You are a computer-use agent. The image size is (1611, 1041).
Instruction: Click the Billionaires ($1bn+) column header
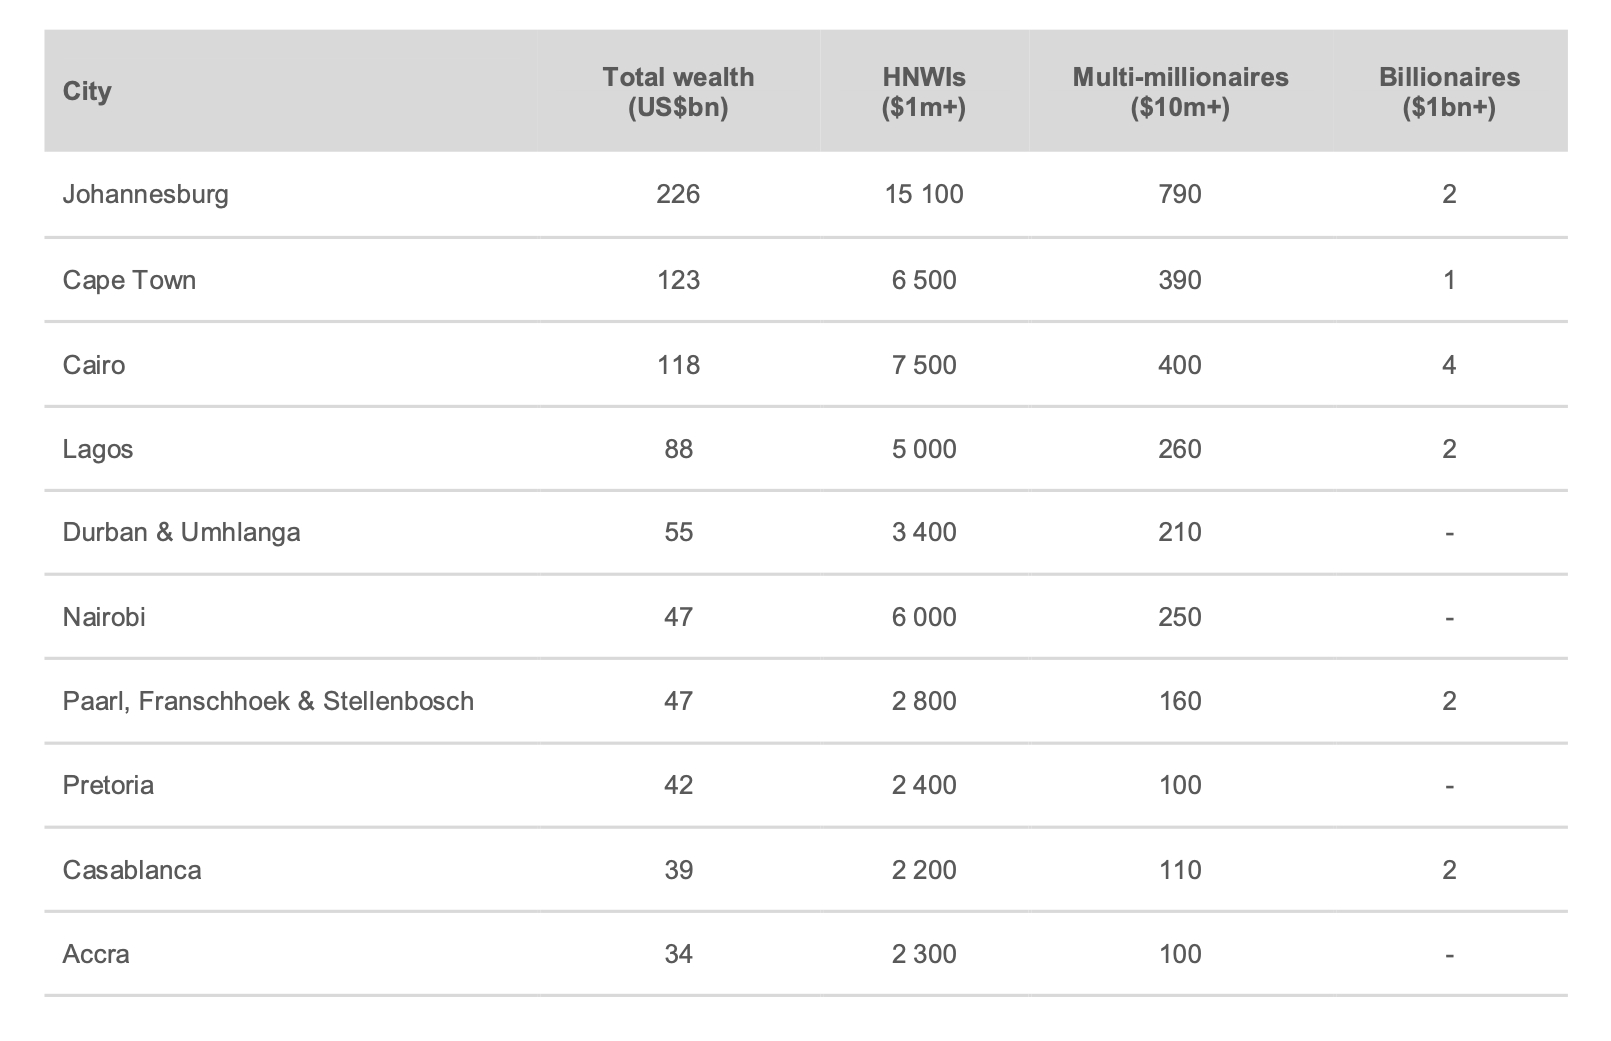(1449, 92)
